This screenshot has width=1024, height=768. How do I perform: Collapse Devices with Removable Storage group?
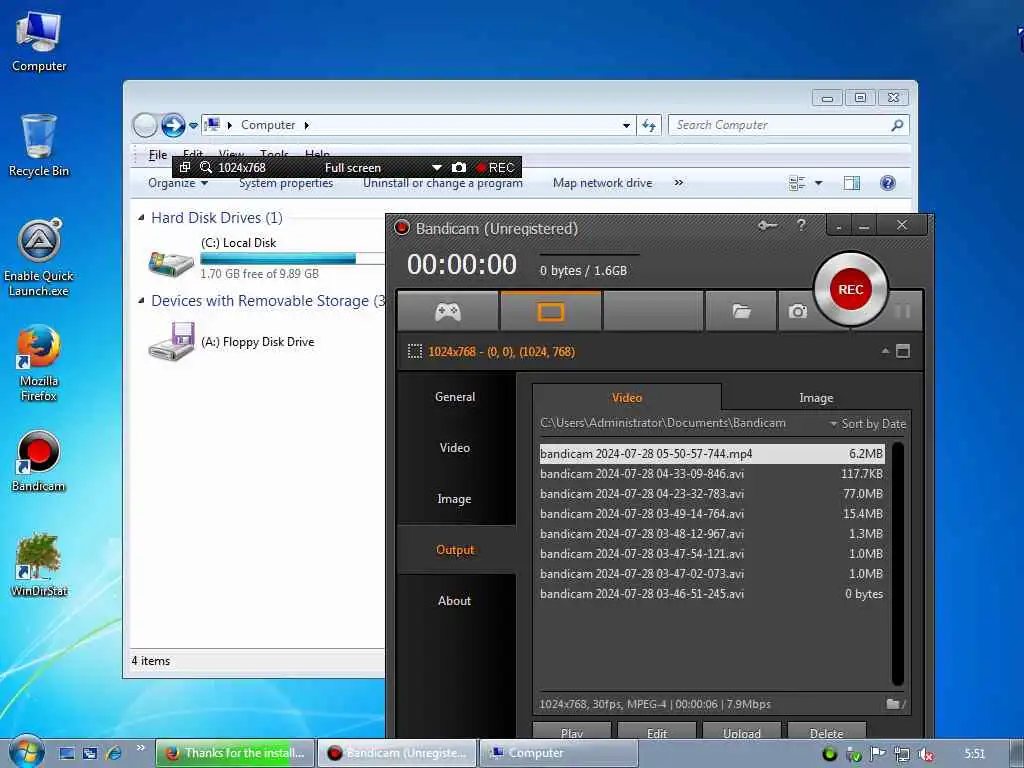pyautogui.click(x=141, y=300)
